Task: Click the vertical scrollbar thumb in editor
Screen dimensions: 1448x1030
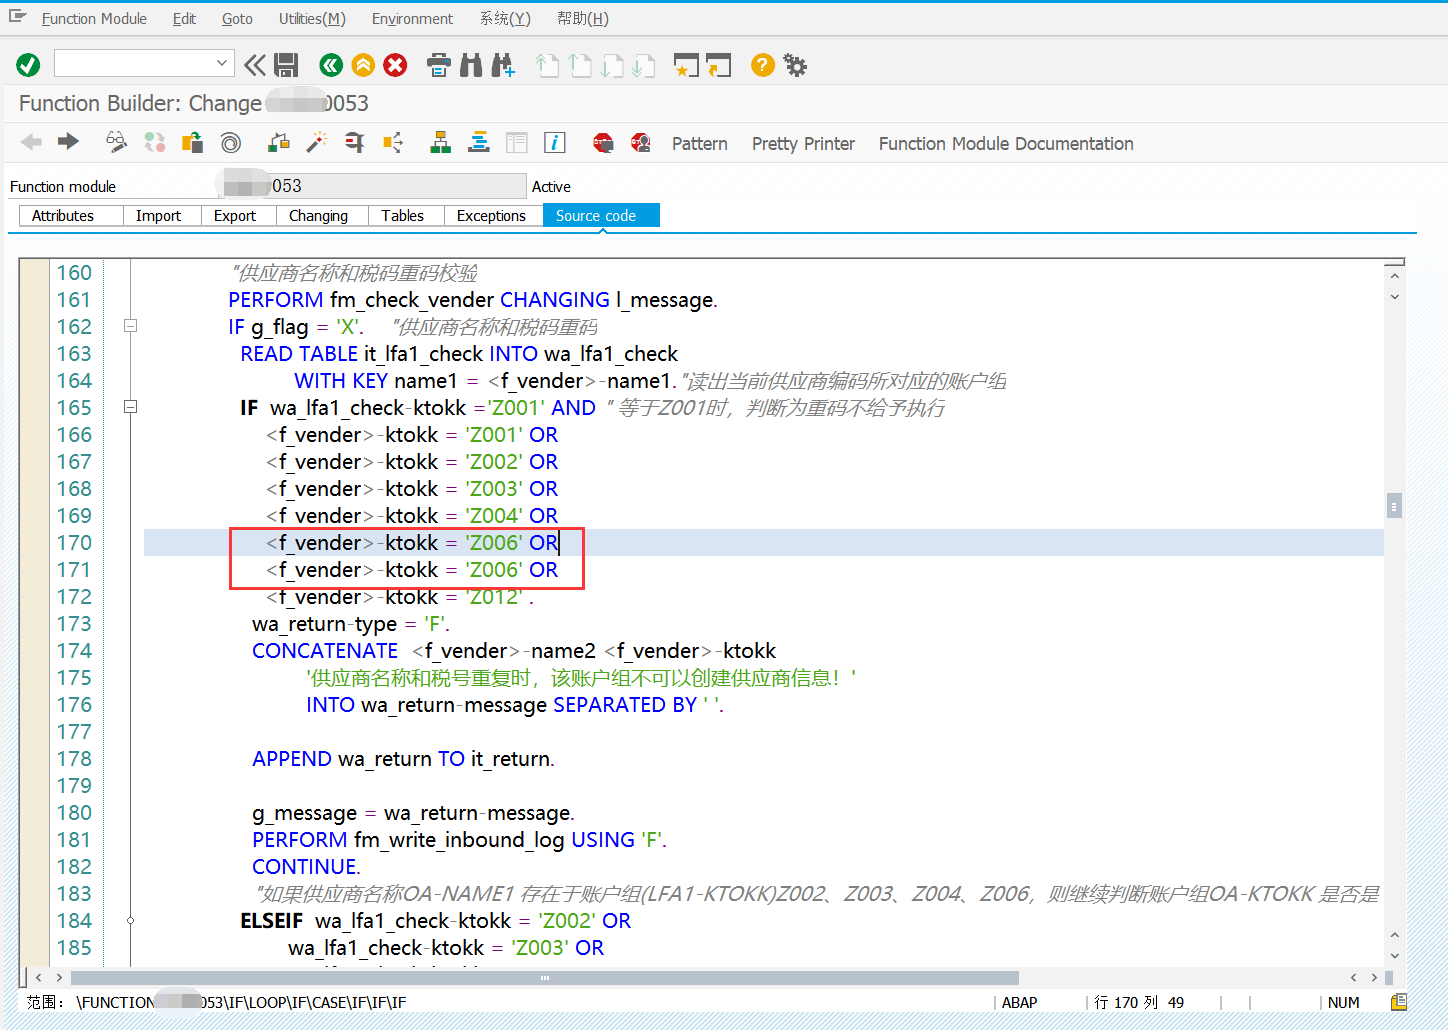Action: click(x=1394, y=505)
